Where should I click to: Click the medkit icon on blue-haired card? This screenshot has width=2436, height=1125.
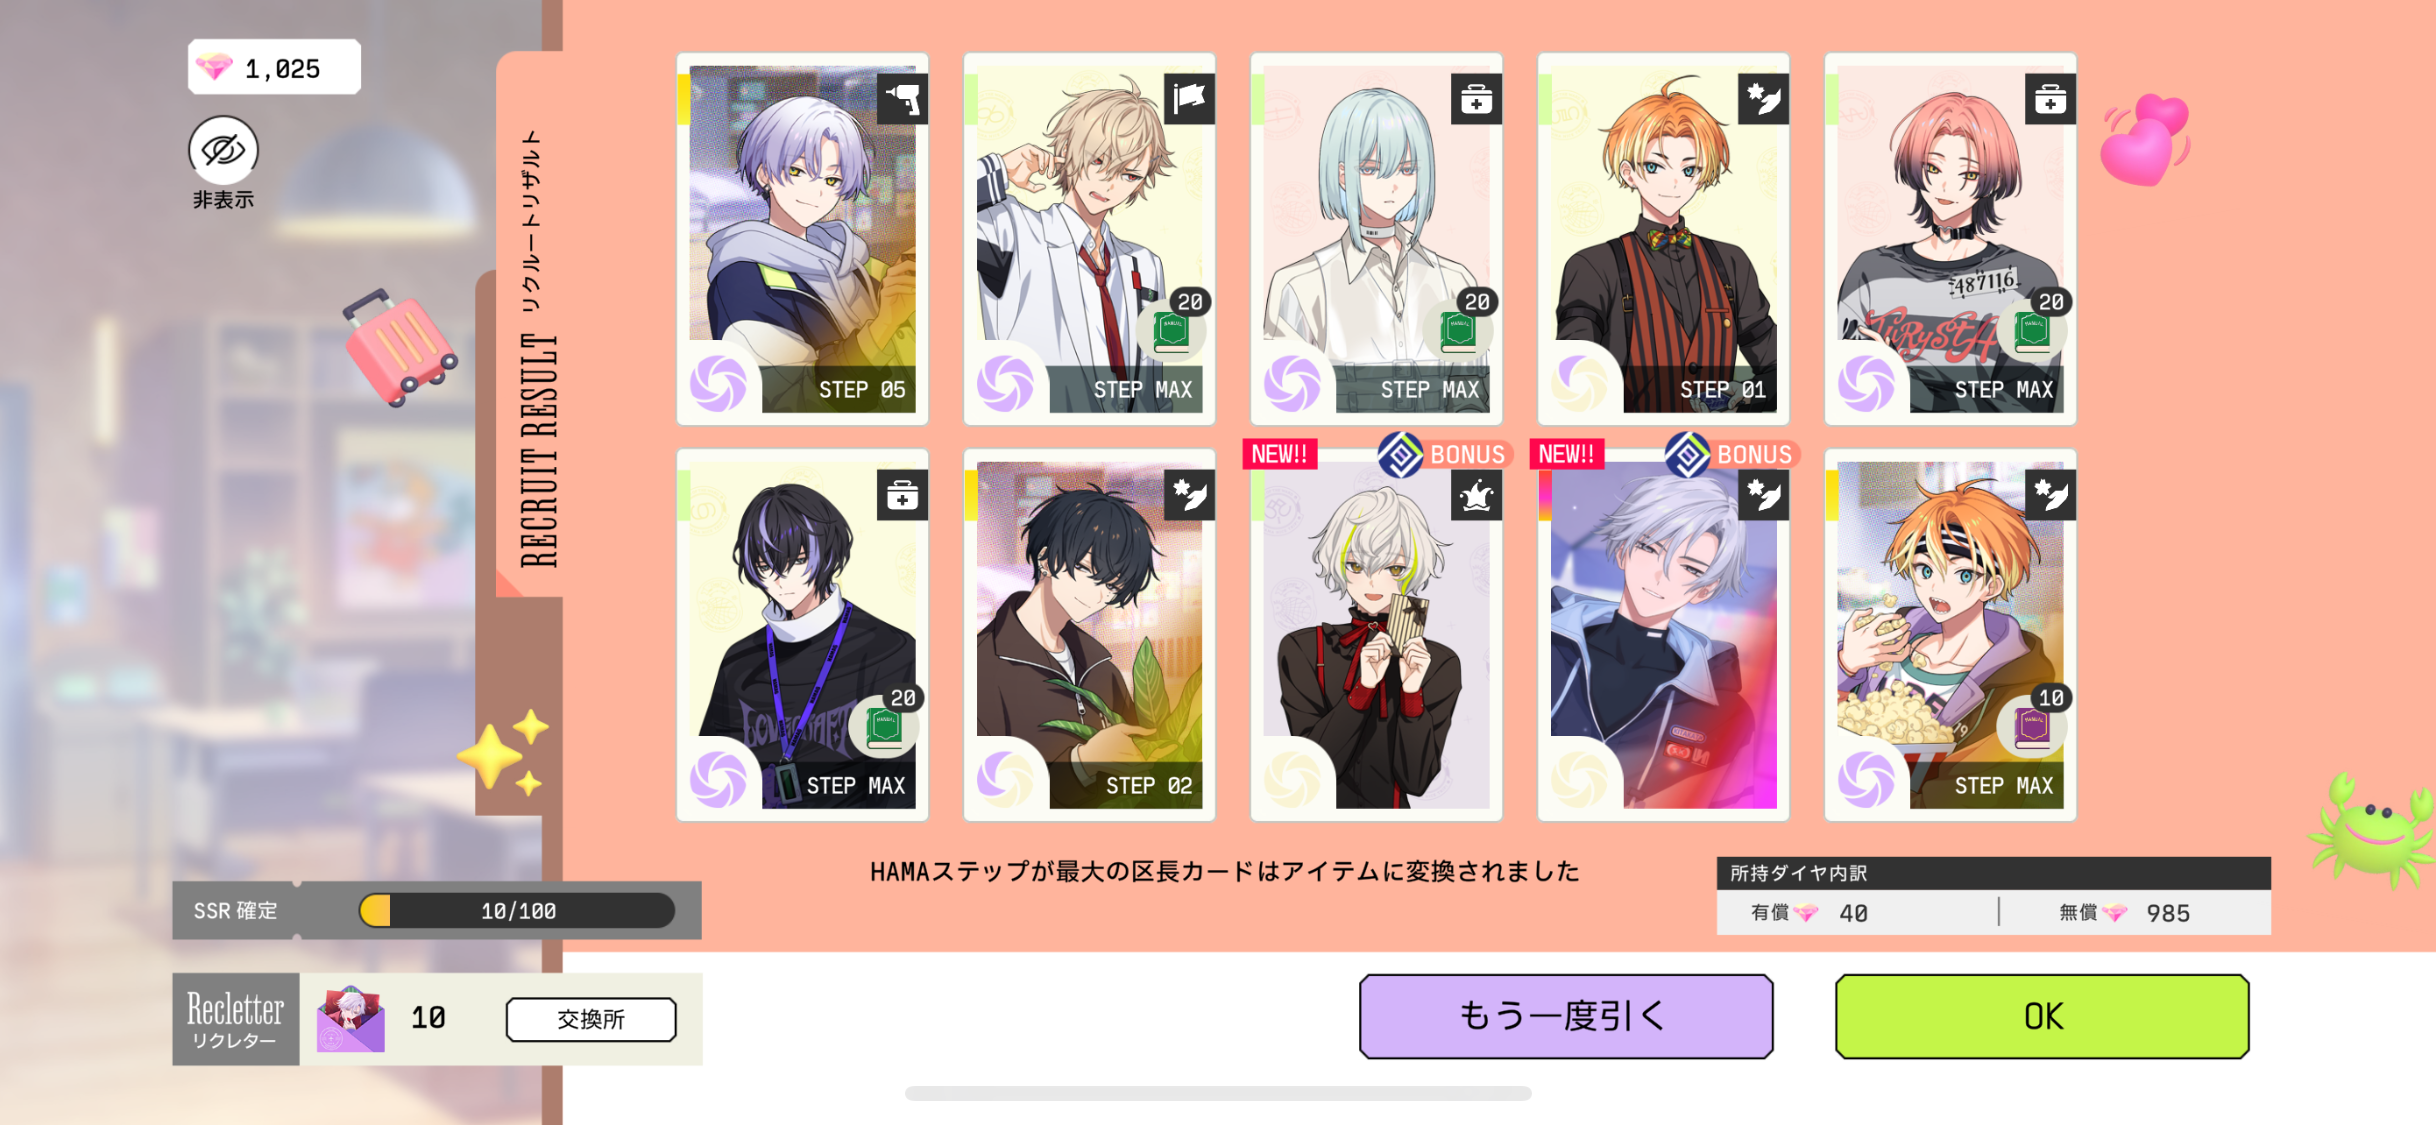point(1476,98)
